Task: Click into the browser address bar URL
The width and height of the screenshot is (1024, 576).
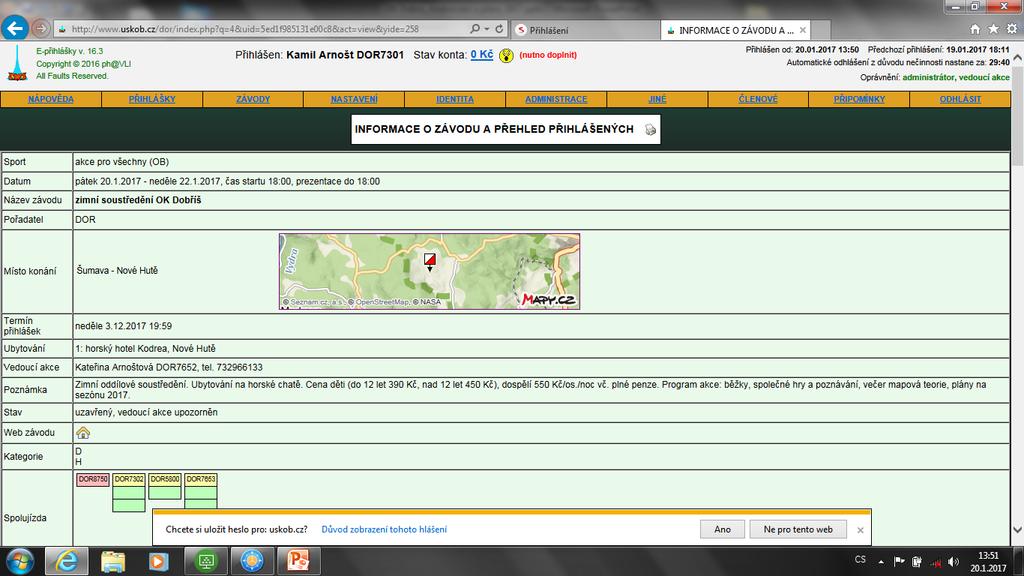Action: coord(245,29)
